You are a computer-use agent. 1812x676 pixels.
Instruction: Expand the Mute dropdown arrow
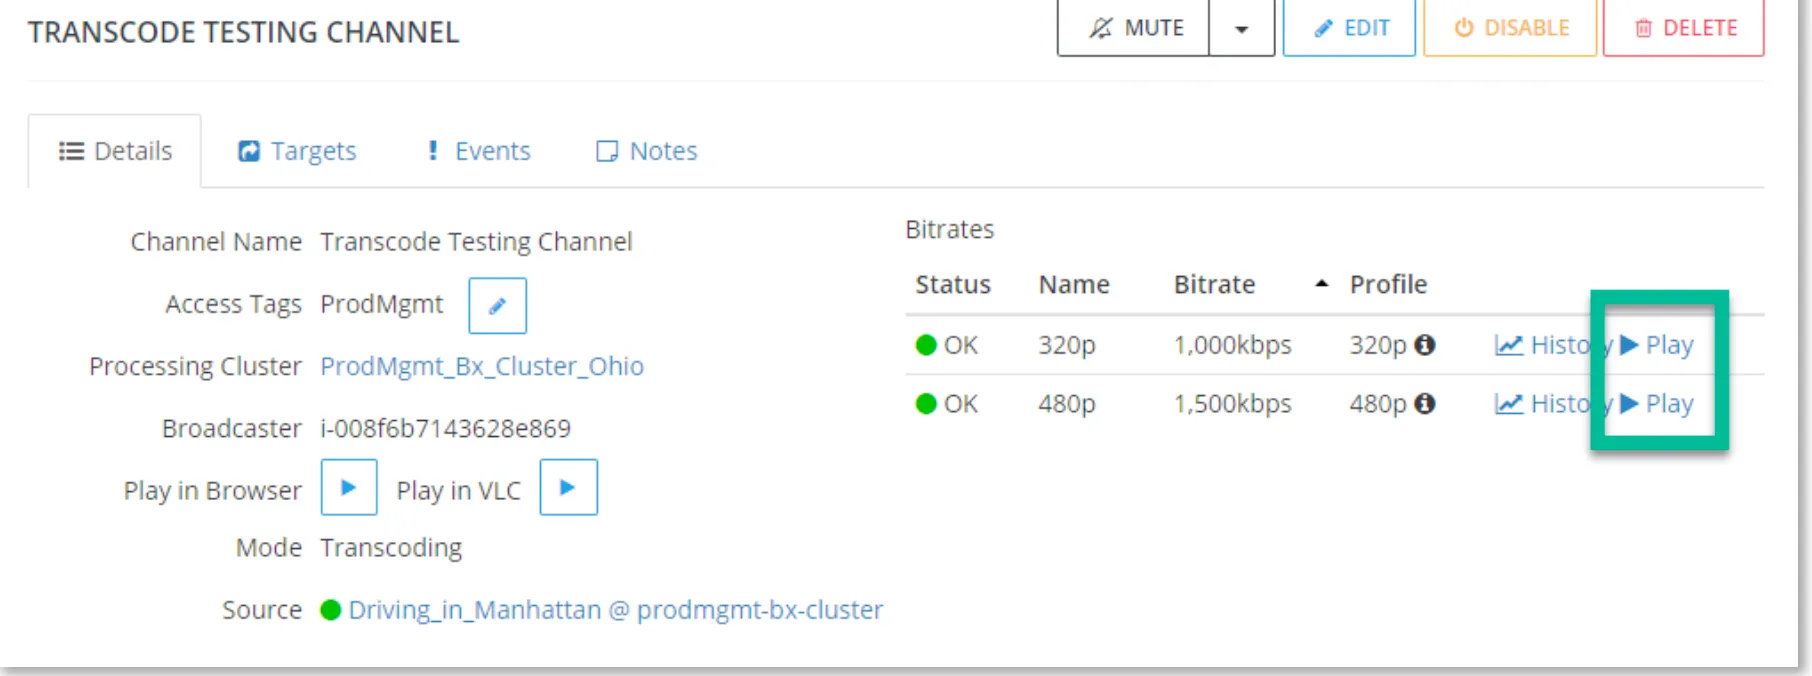tap(1242, 28)
